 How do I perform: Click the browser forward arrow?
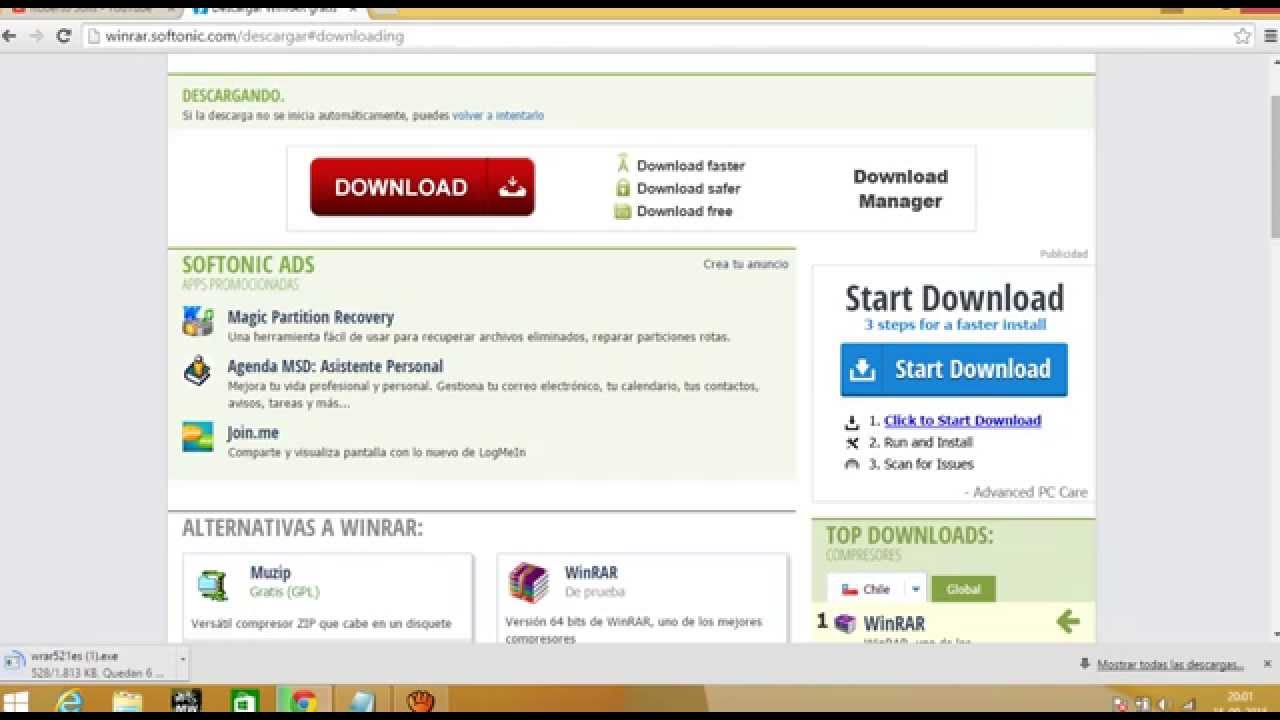tap(36, 36)
